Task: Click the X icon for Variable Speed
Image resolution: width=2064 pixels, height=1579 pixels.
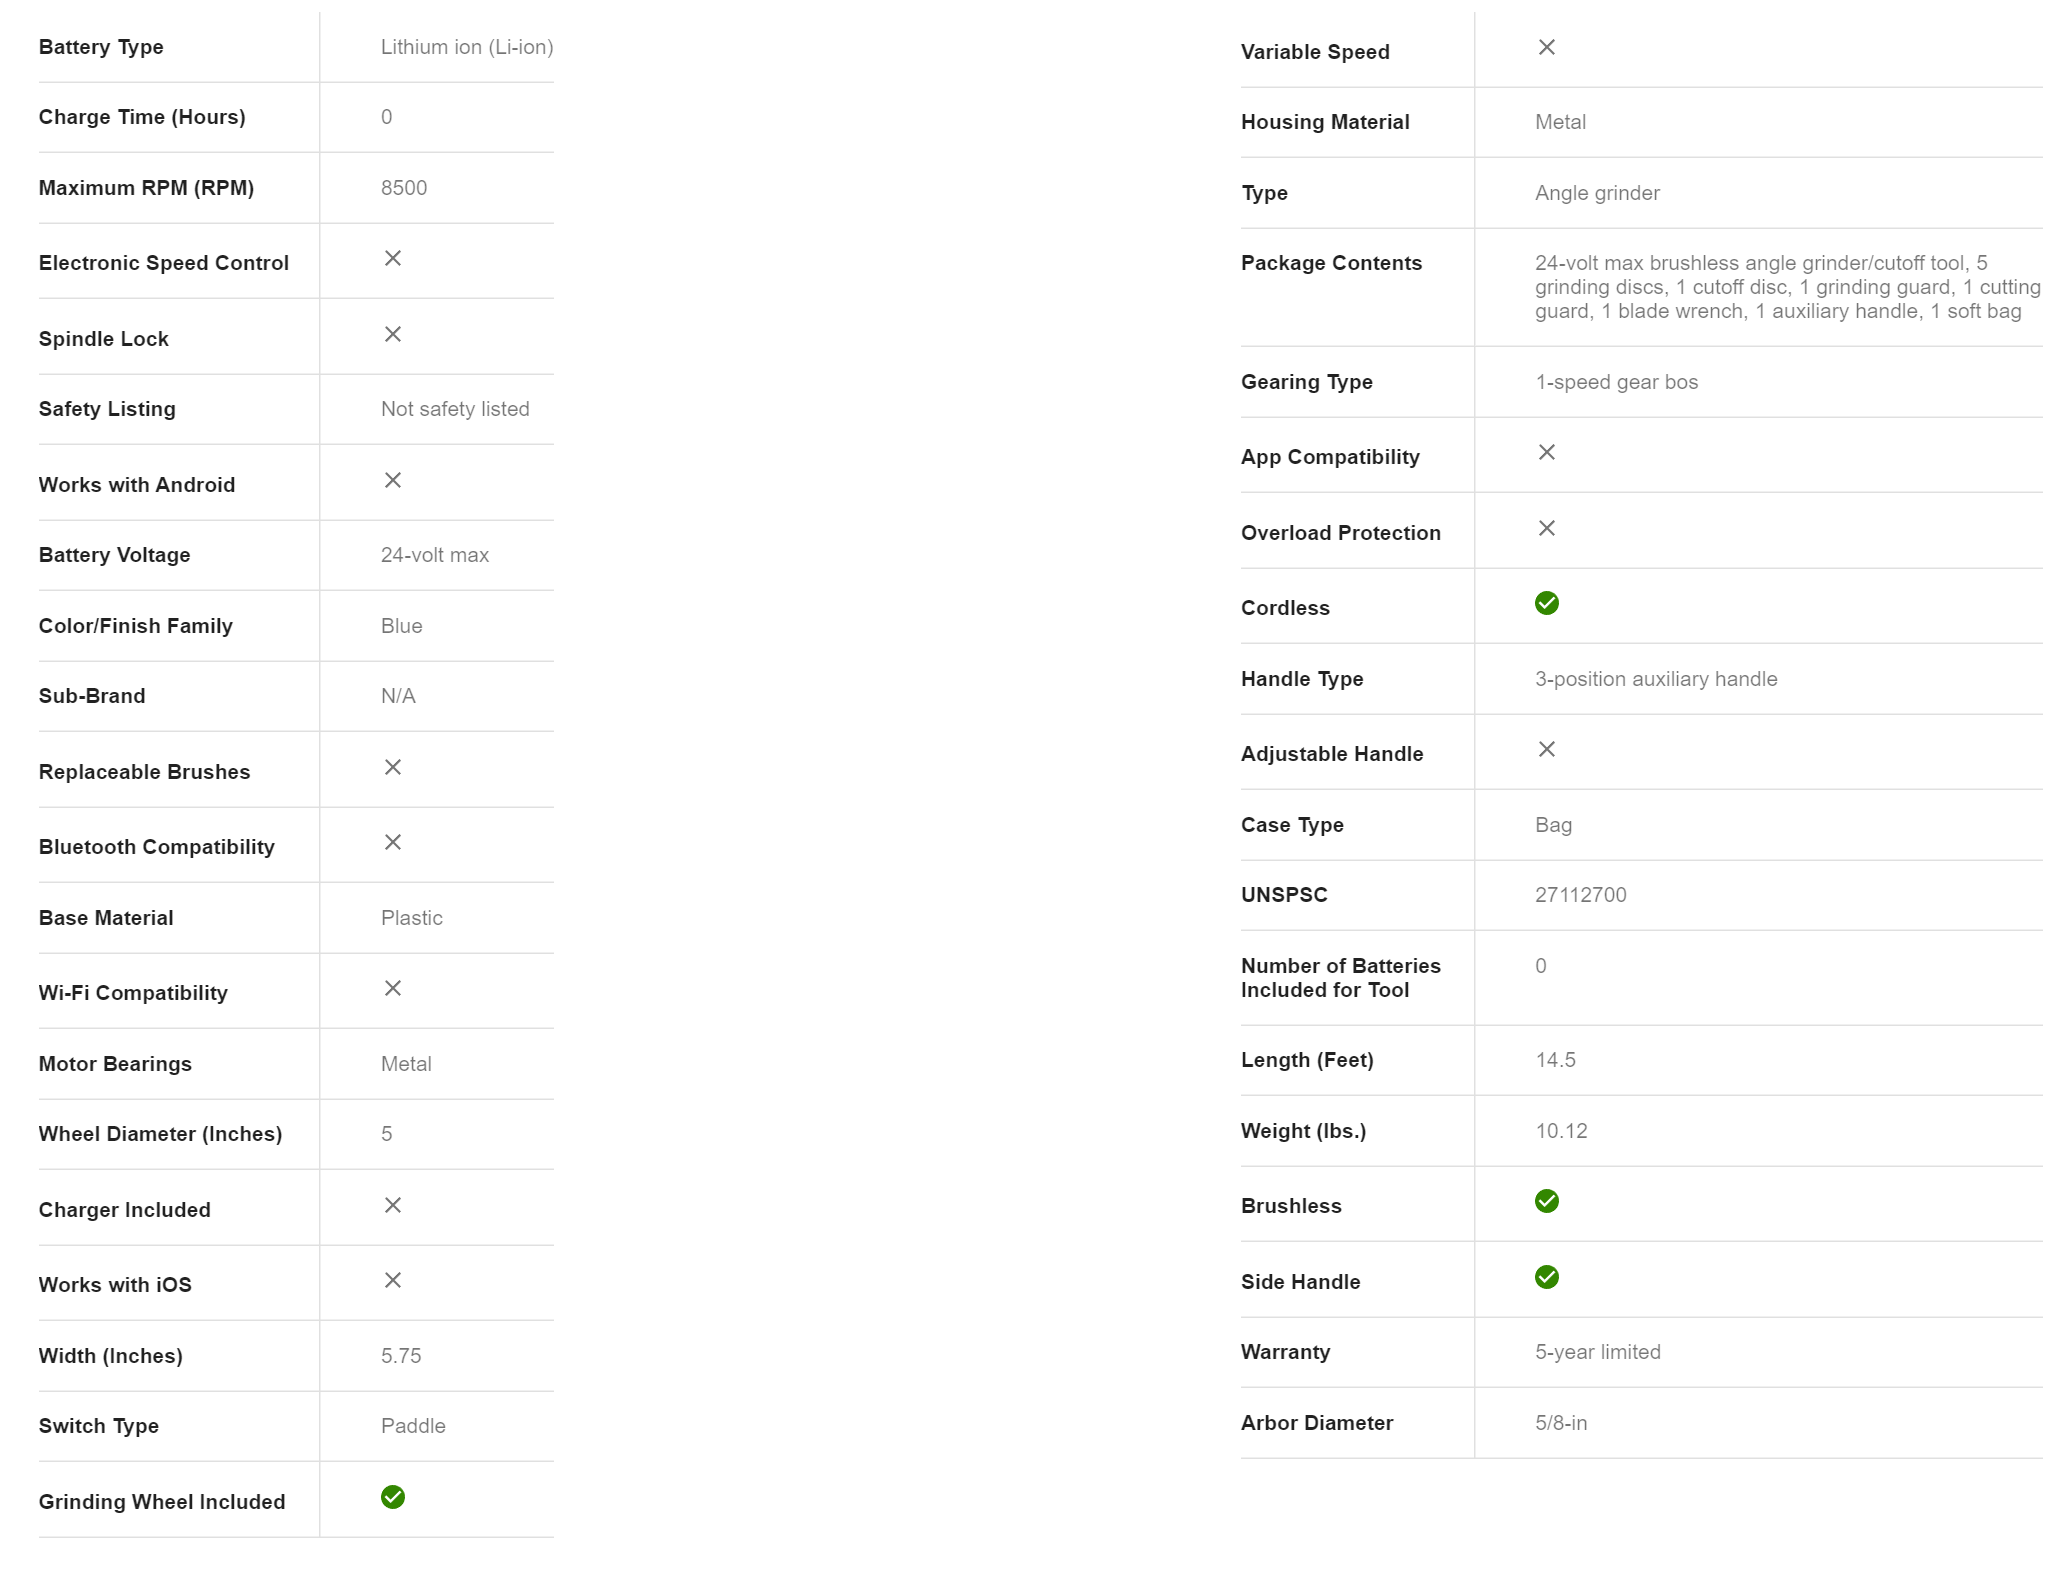Action: [1546, 48]
